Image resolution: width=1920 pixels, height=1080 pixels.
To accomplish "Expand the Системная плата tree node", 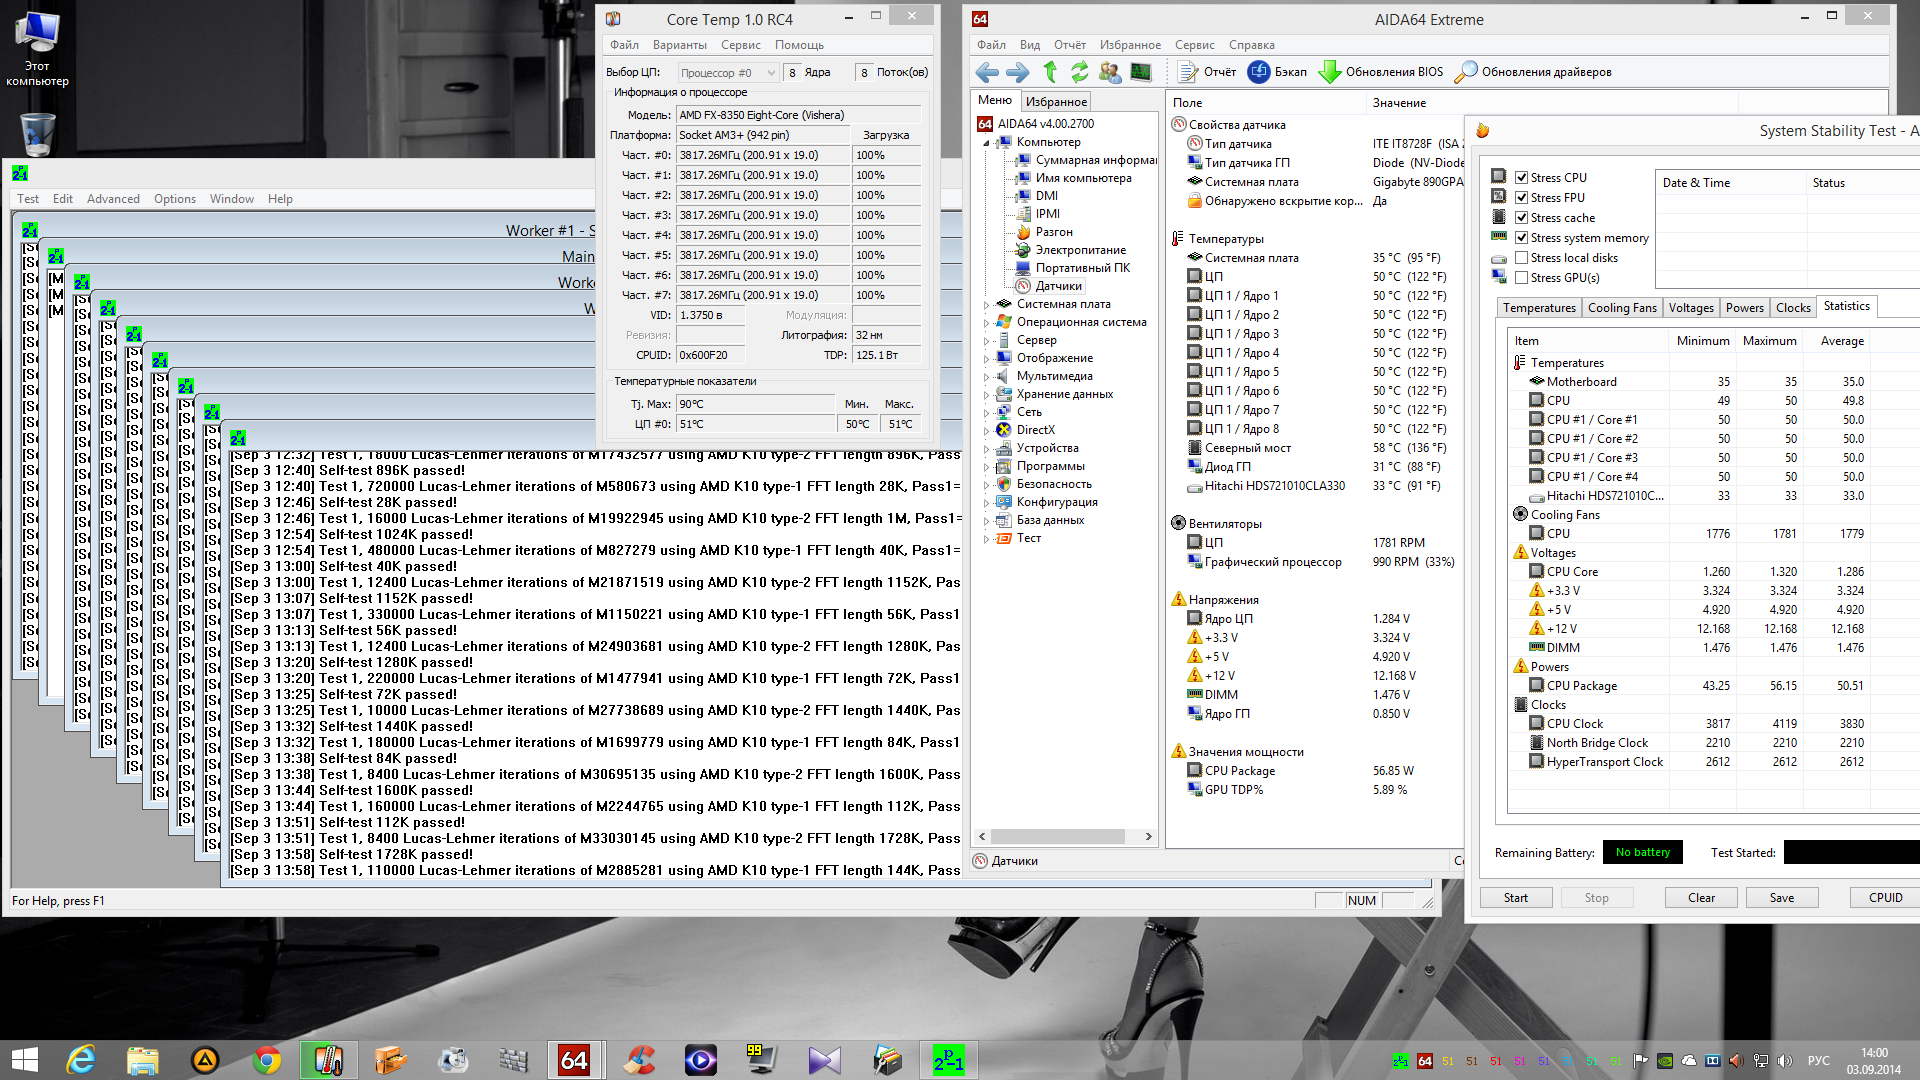I will (x=986, y=305).
